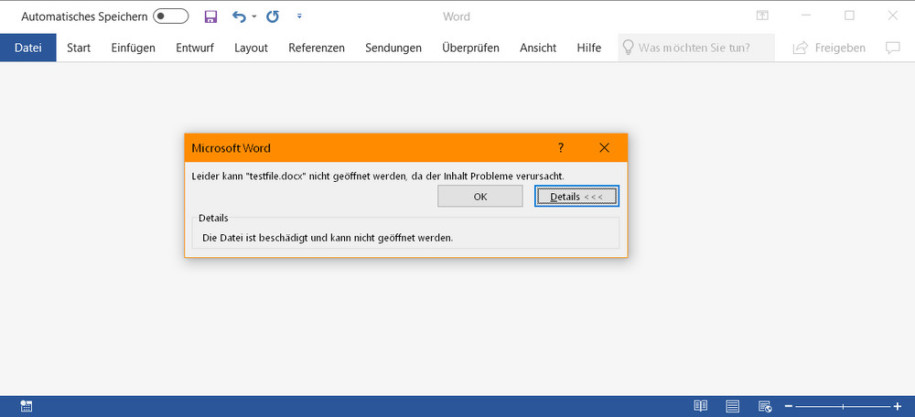Click the purple Save disk icon
This screenshot has width=915, height=417.
[211, 16]
